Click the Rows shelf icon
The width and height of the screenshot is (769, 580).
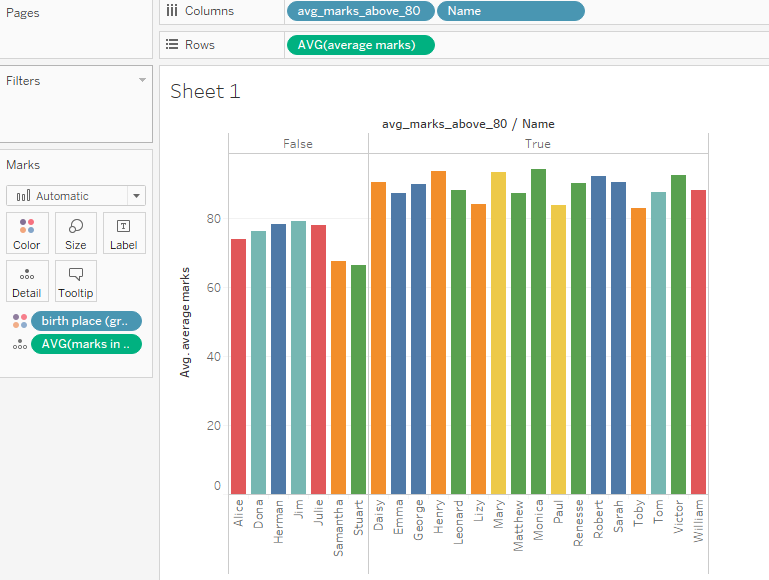click(x=172, y=44)
